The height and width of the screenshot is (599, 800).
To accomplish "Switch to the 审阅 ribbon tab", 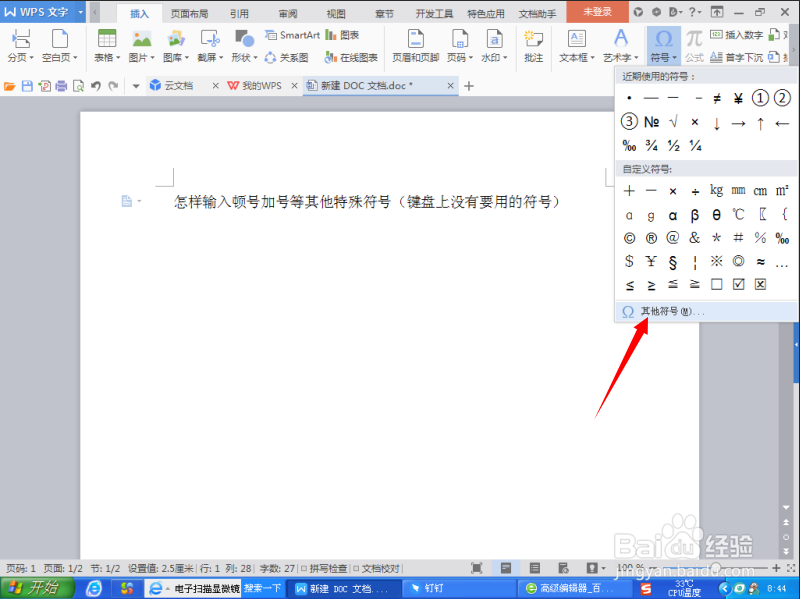I will [287, 13].
